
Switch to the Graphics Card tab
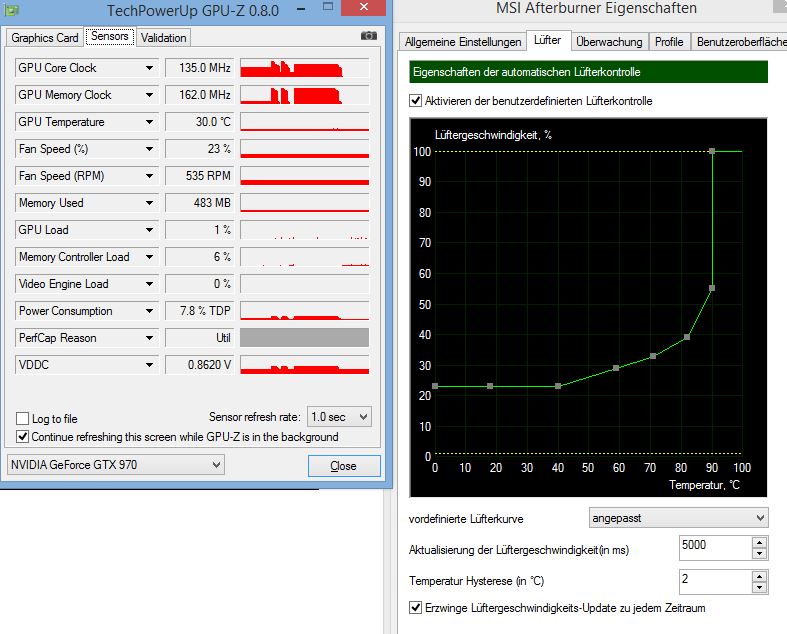tap(45, 38)
